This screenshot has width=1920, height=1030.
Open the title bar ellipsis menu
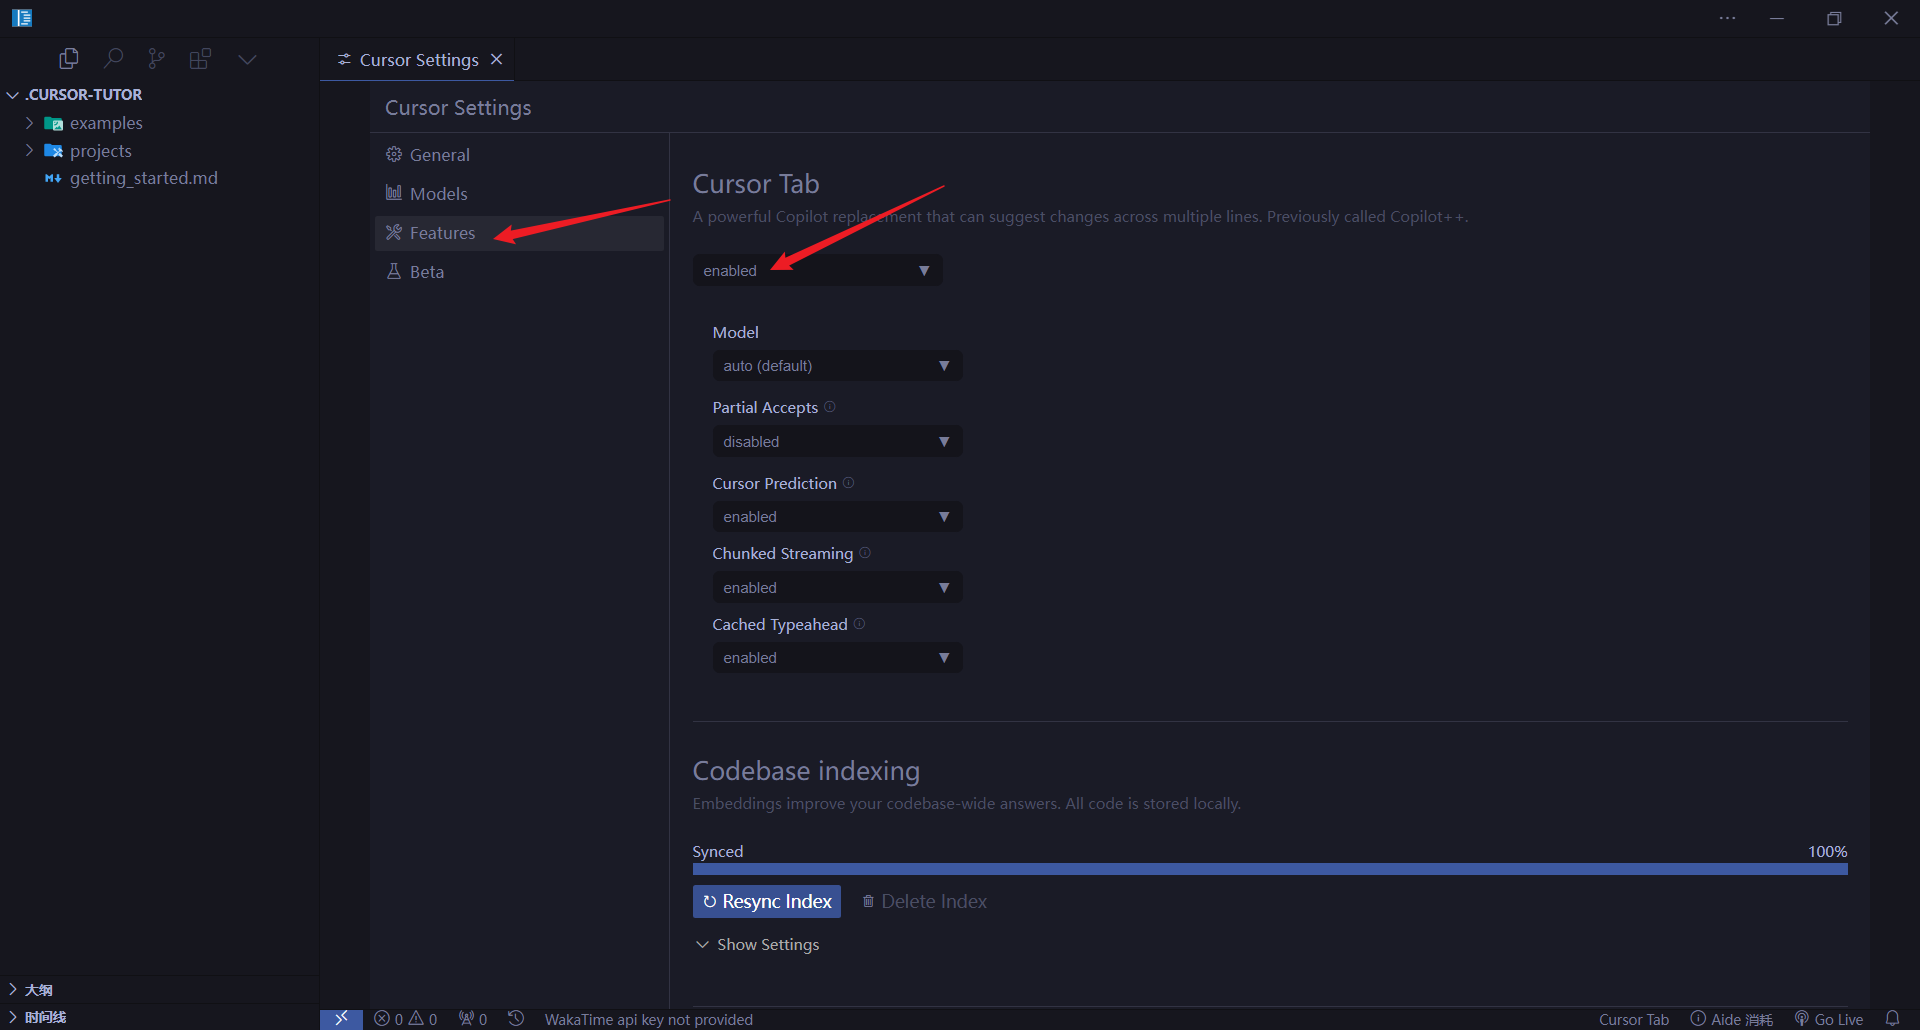click(x=1727, y=18)
